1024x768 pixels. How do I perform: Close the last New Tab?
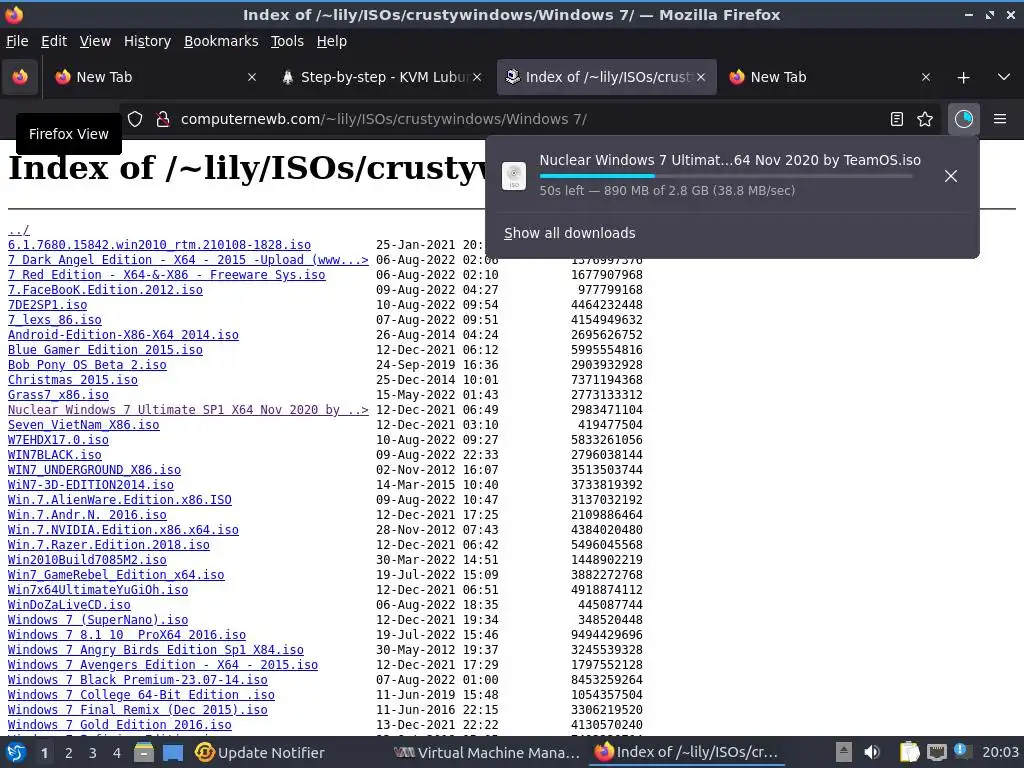click(x=925, y=77)
